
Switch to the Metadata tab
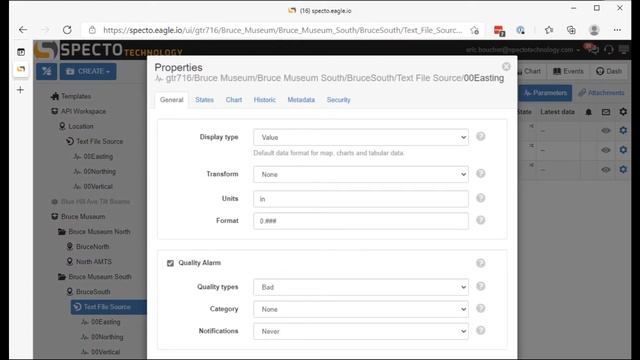pos(301,100)
